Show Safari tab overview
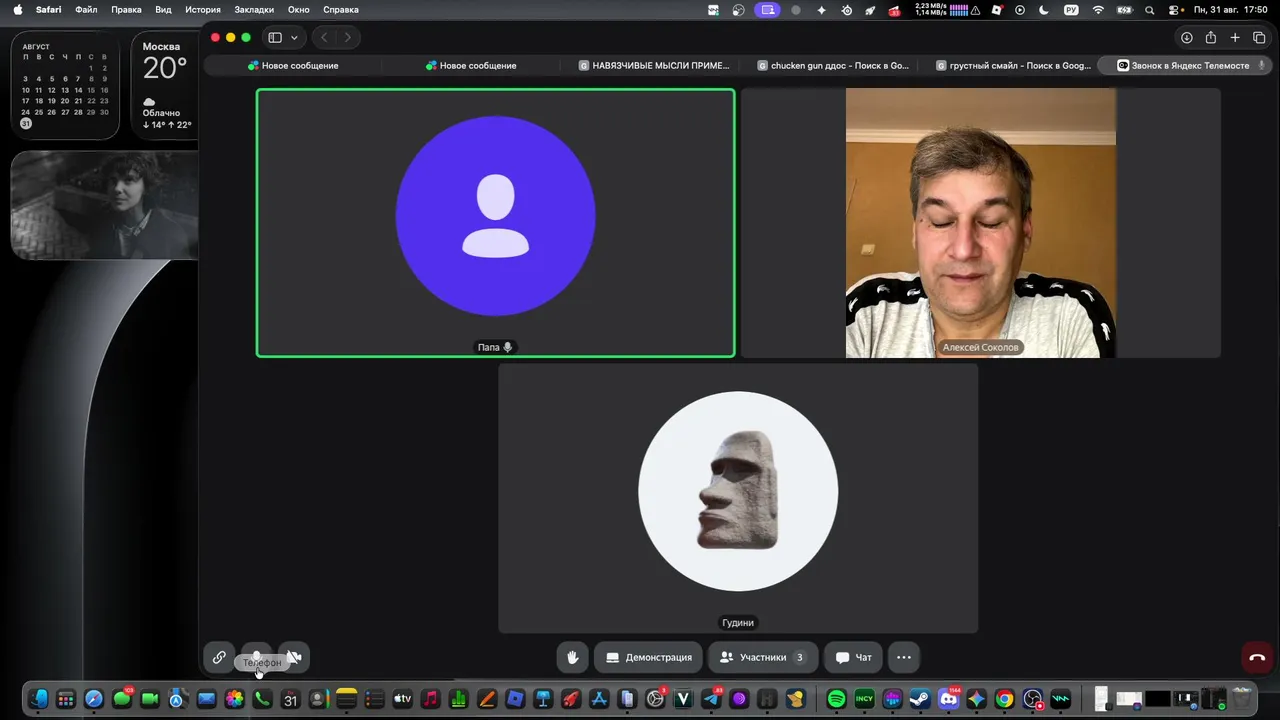The height and width of the screenshot is (720, 1280). point(1259,37)
